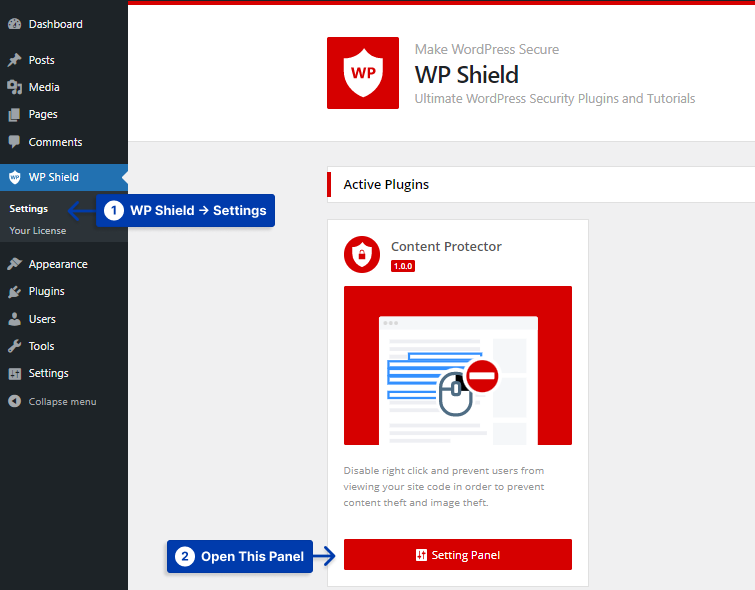This screenshot has height=590, width=755.
Task: Click the Collapse menu arrow icon
Action: [14, 401]
